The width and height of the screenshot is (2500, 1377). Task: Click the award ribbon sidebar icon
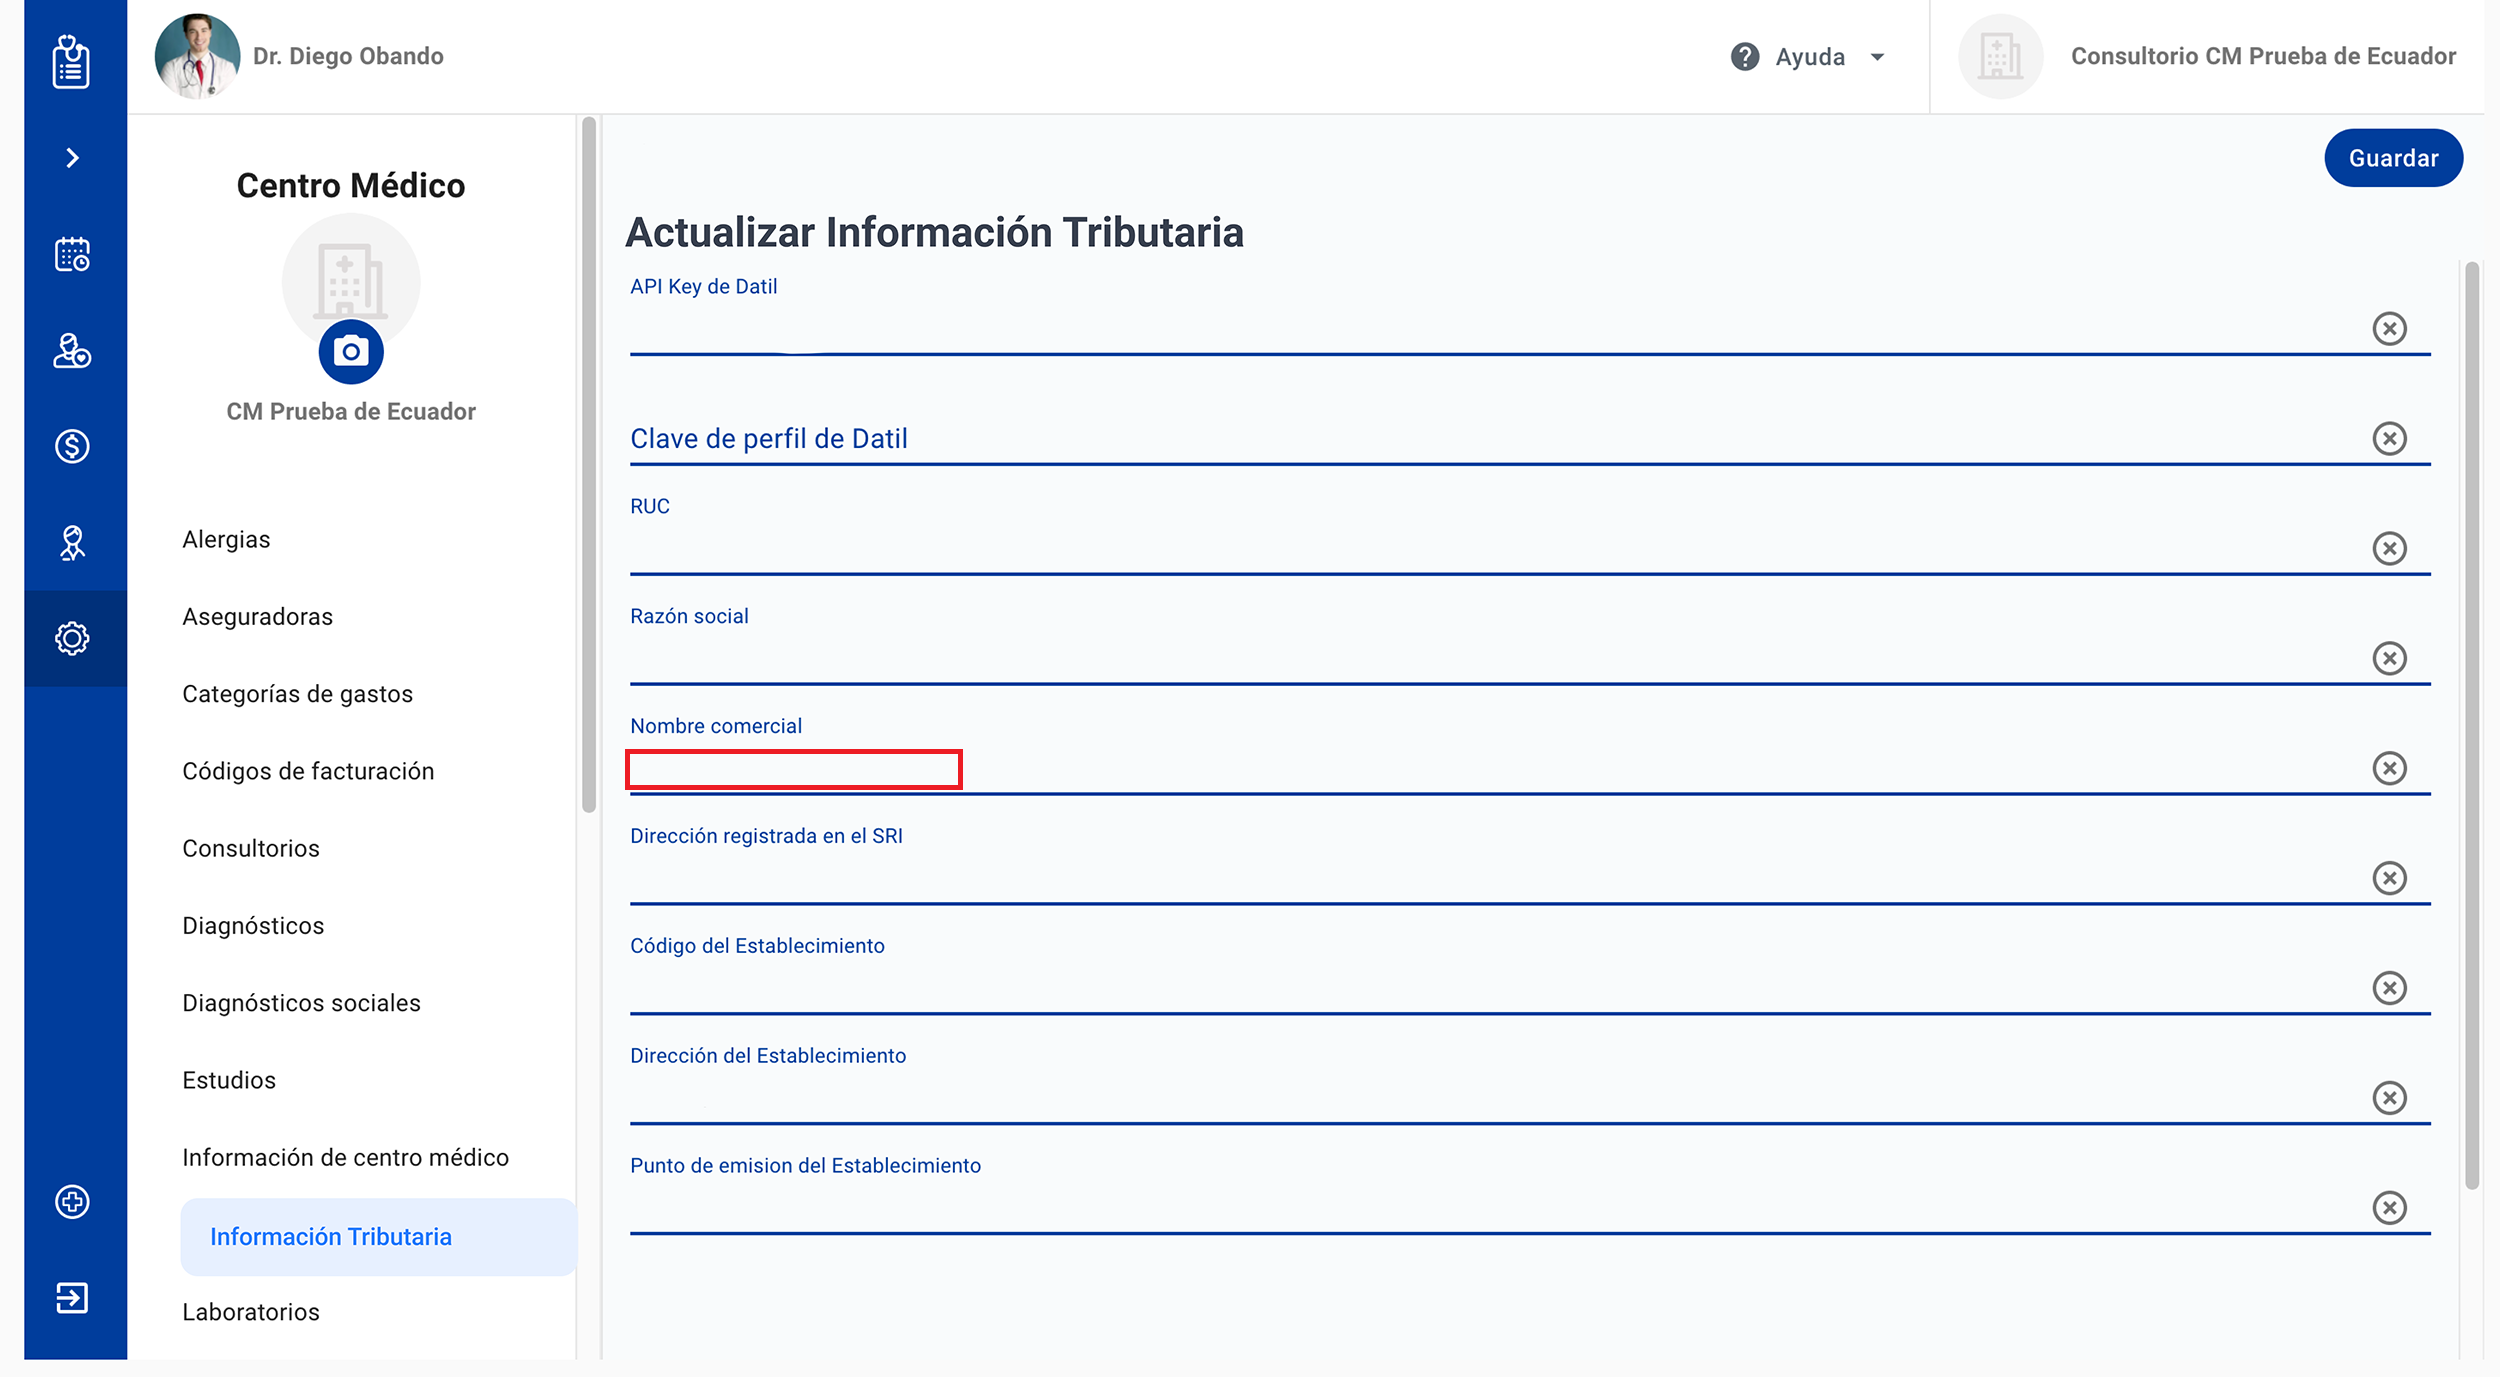(71, 543)
